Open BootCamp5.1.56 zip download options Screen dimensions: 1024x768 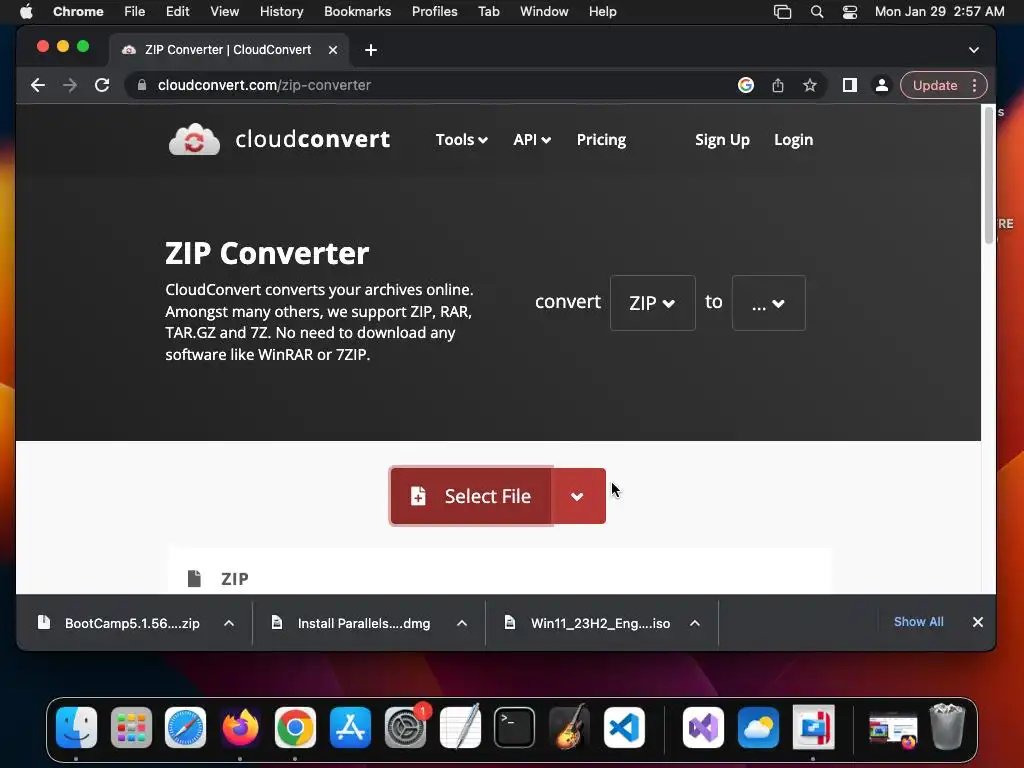(x=229, y=623)
